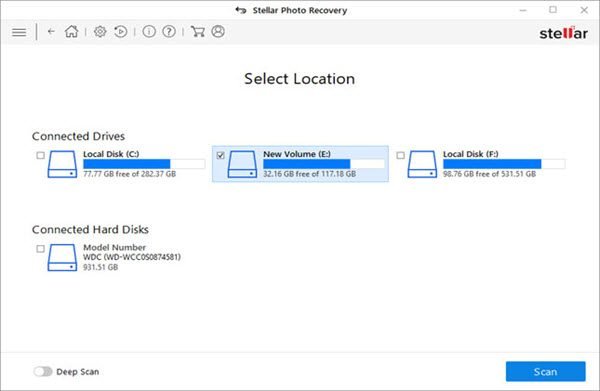Toggle the Deep Scan switch
This screenshot has height=391, width=600.
pyautogui.click(x=42, y=371)
